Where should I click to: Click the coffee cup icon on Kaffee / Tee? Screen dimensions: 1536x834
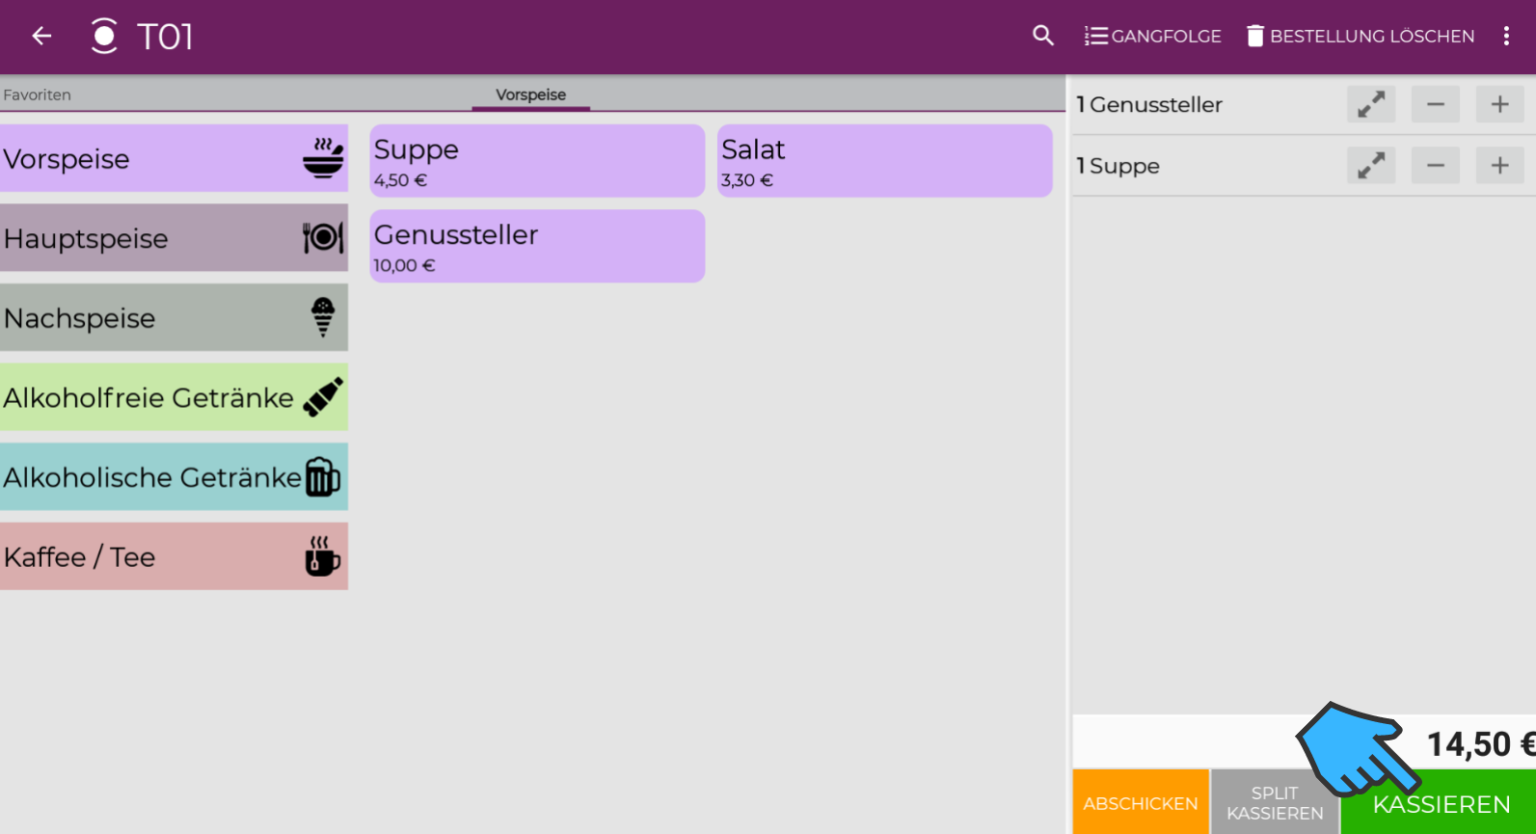(319, 556)
